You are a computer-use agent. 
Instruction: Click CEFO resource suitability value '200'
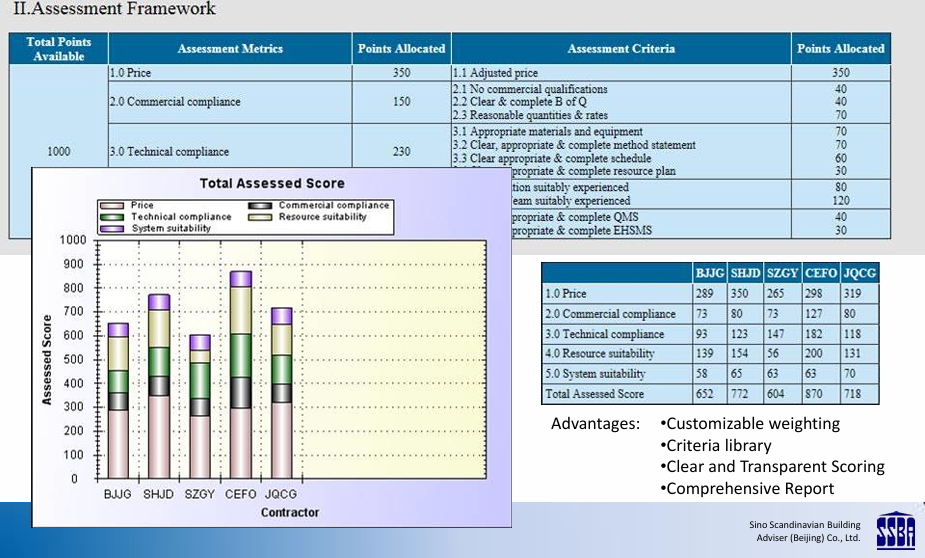click(814, 354)
